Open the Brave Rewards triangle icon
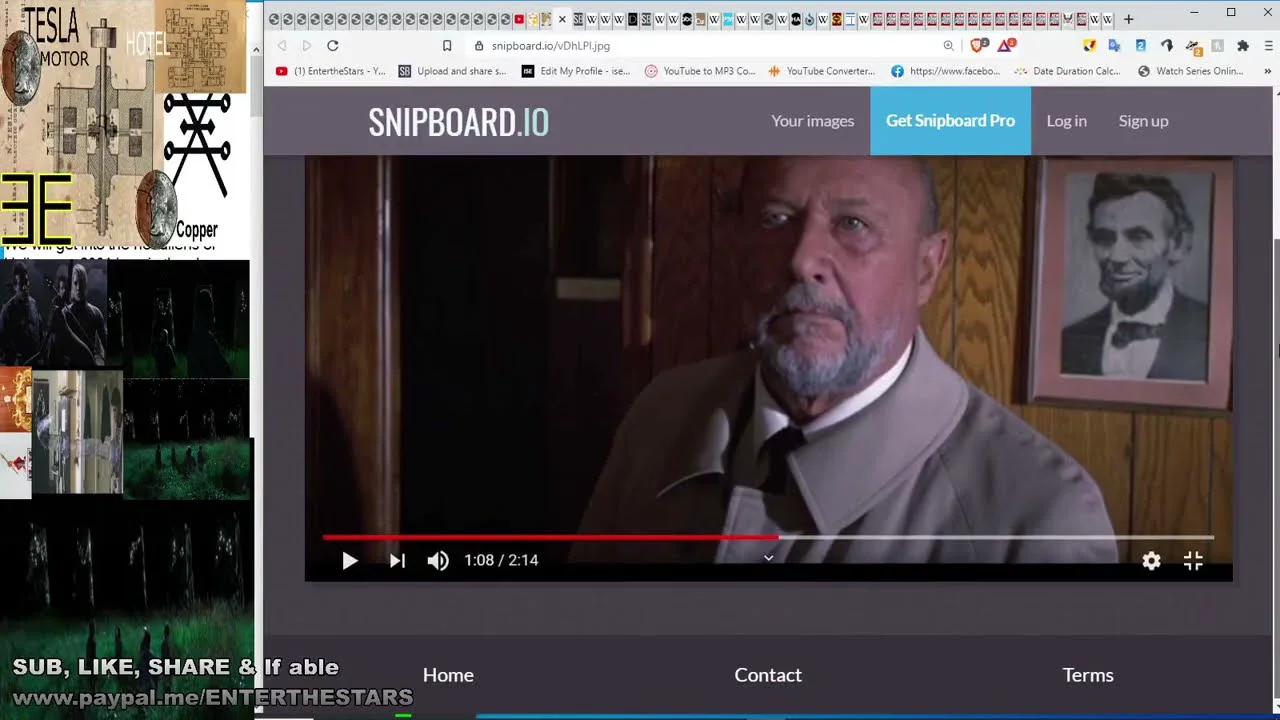Viewport: 1280px width, 720px height. [1006, 45]
